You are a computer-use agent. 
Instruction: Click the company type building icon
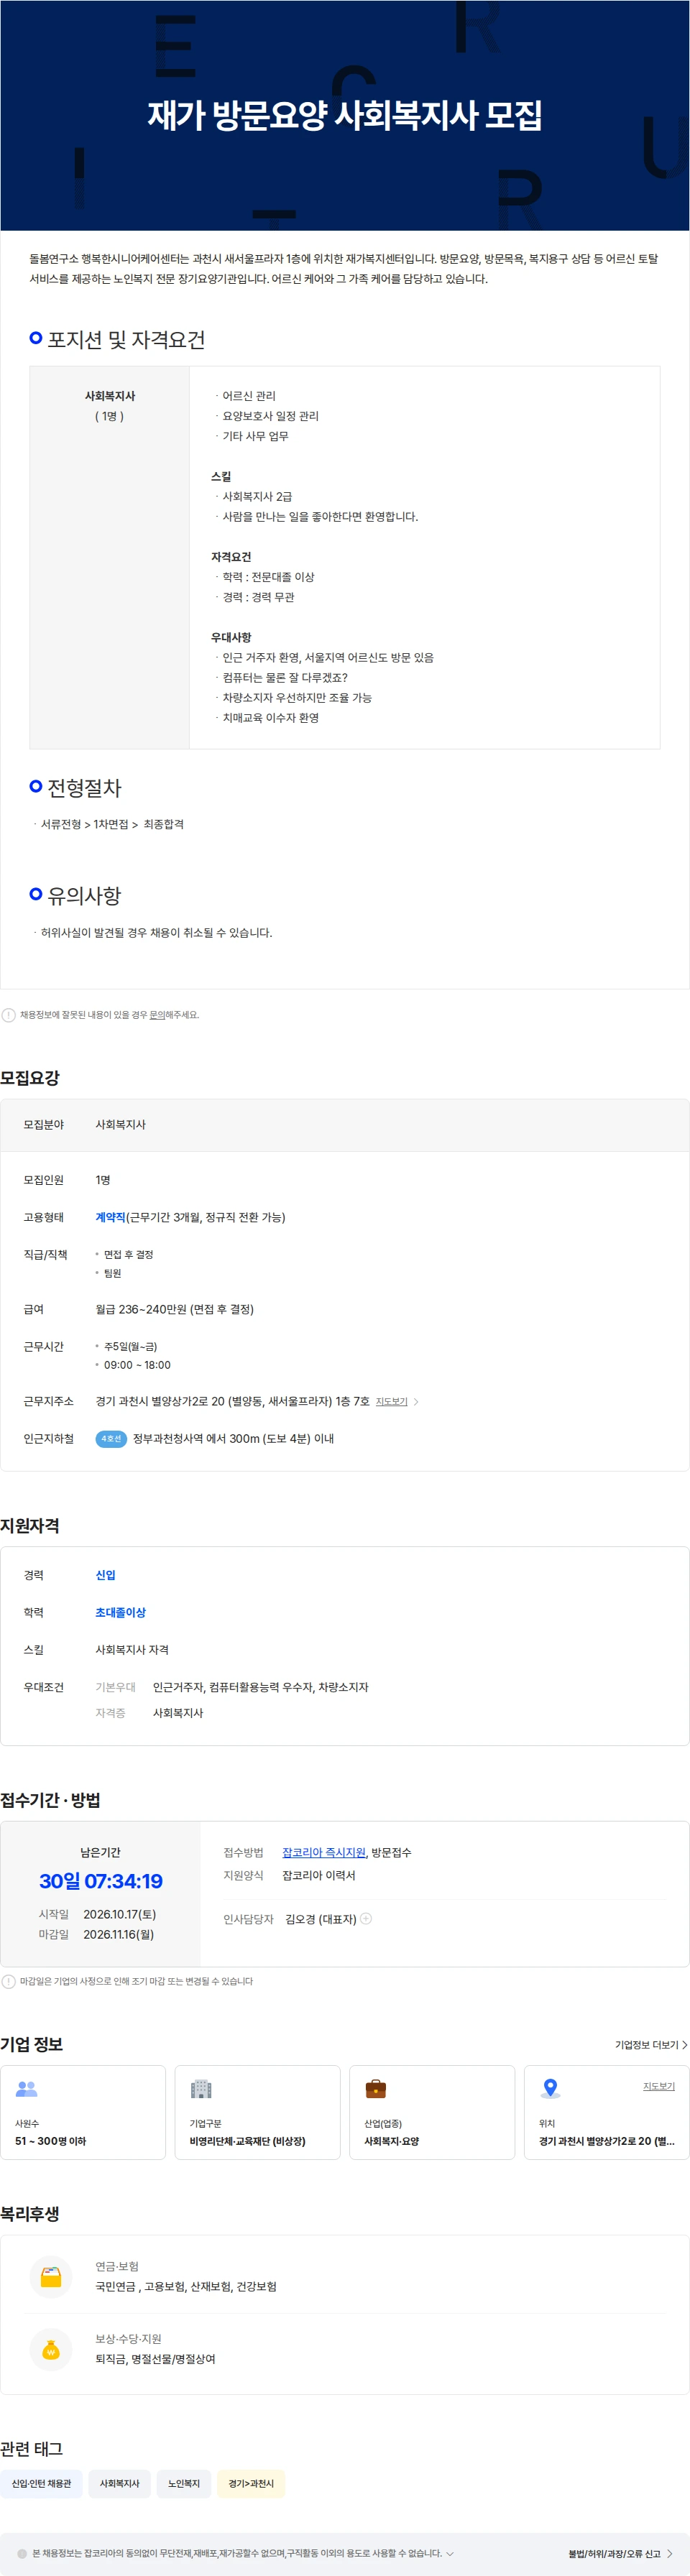(x=201, y=2089)
